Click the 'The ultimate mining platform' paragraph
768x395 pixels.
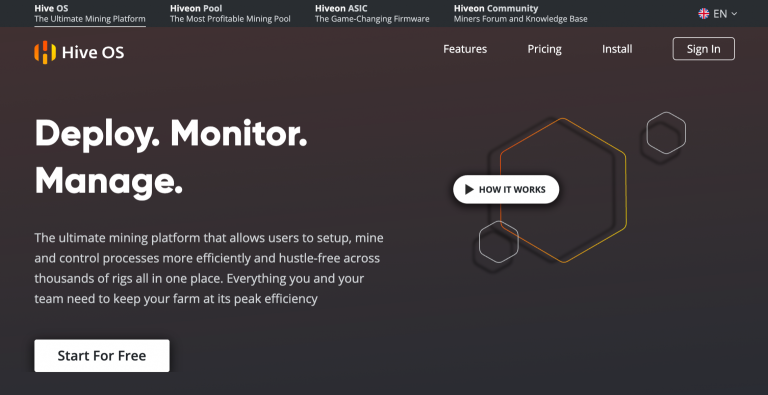(209, 268)
